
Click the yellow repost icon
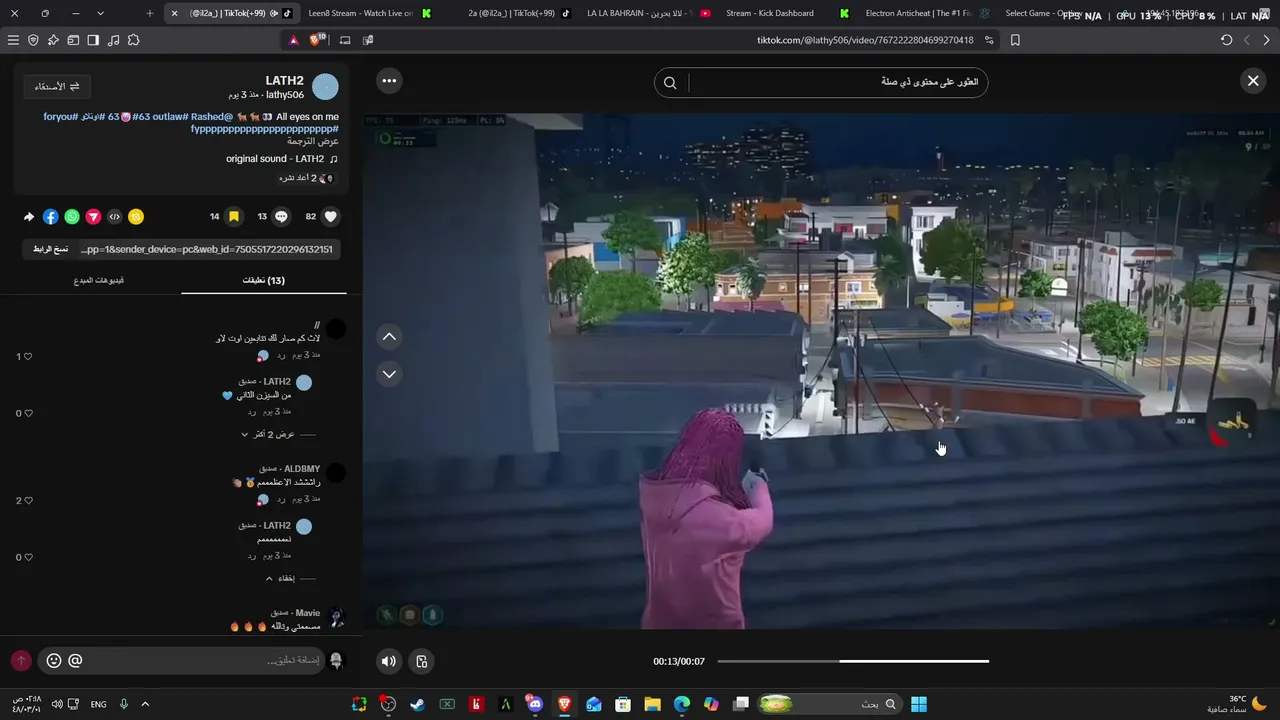tap(136, 216)
